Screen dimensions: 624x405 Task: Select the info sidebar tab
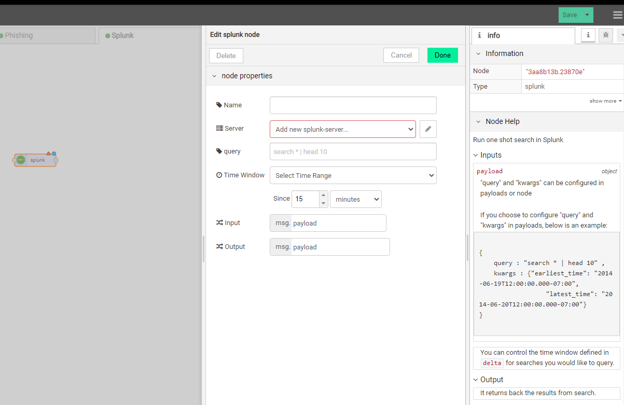523,35
